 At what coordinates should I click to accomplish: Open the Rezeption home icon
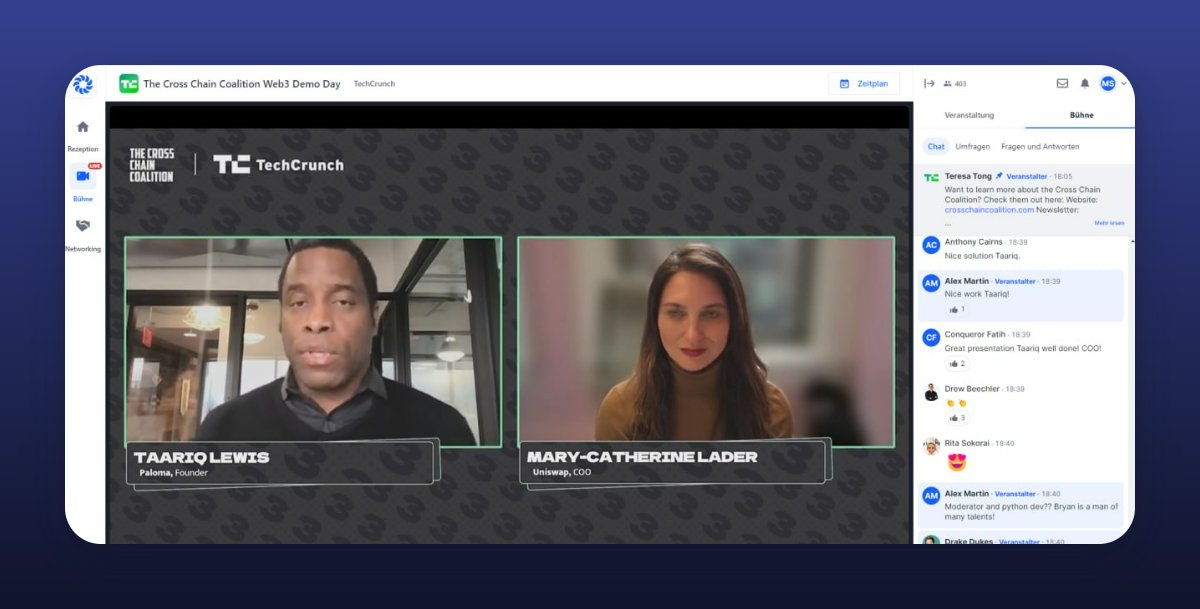coord(83,127)
